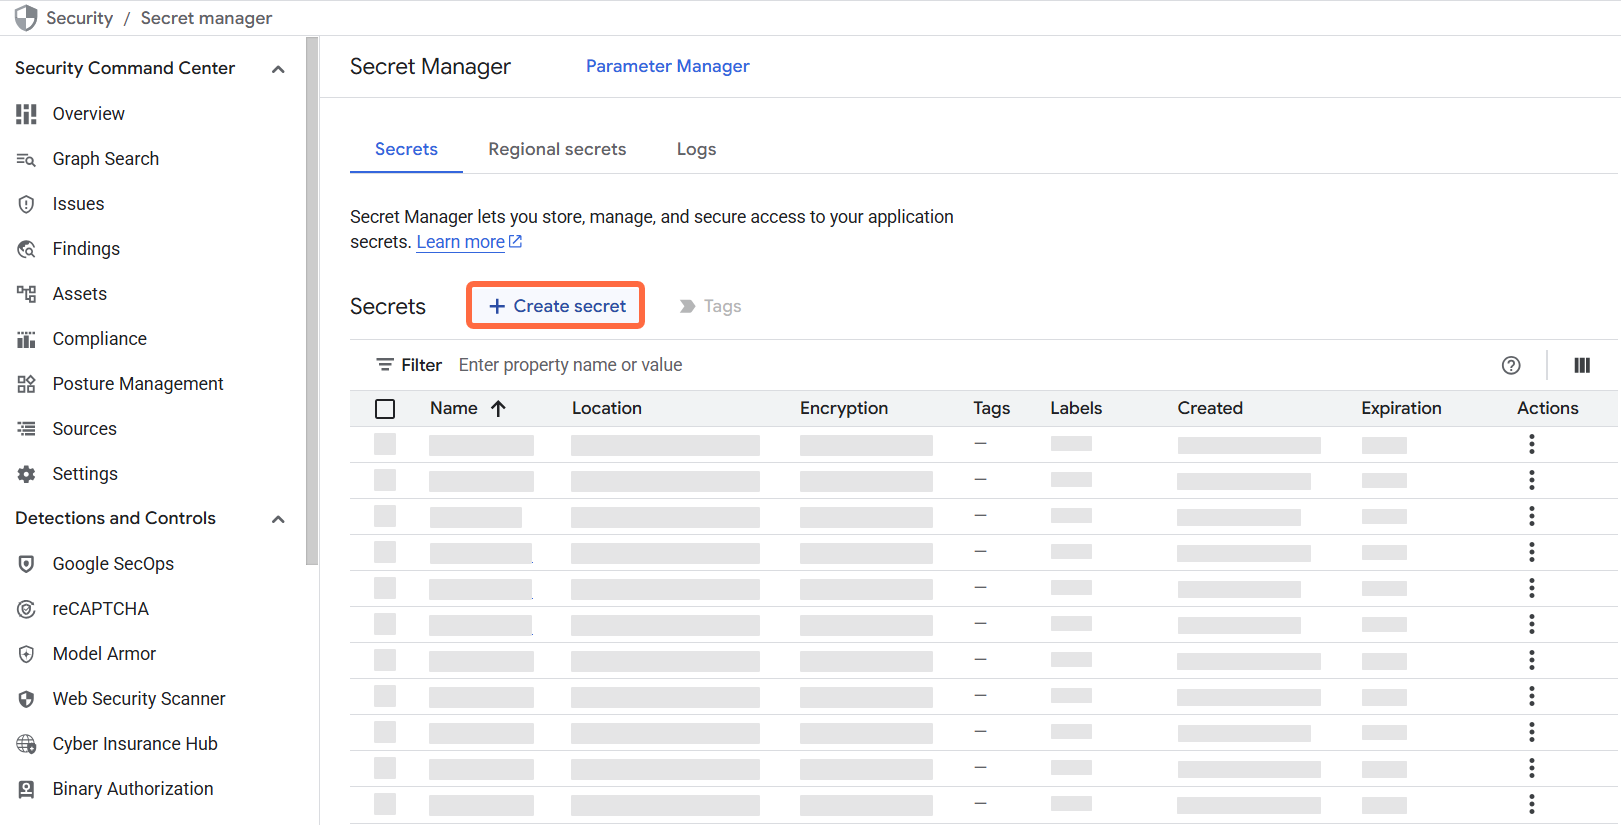Click the Issues shield icon
The height and width of the screenshot is (825, 1621).
point(26,204)
